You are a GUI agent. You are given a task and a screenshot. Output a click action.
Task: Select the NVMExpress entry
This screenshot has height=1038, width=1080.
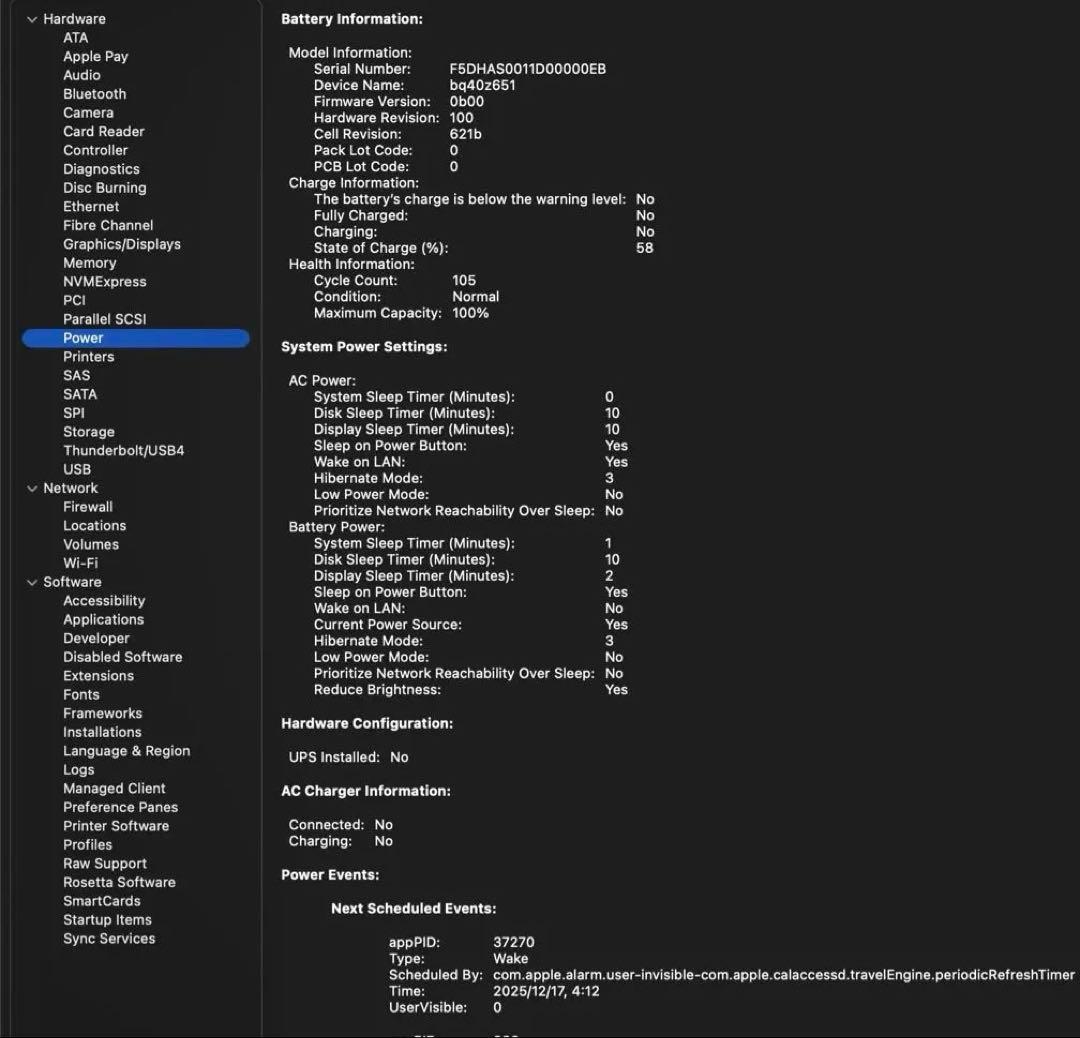[x=104, y=281]
